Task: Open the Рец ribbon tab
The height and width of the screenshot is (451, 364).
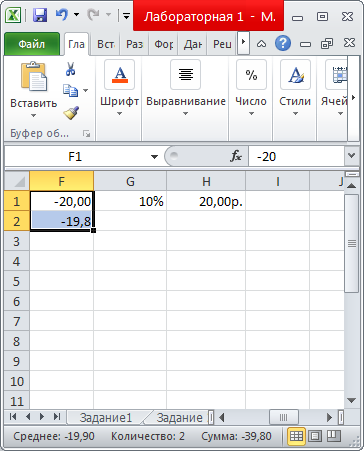Action: [222, 44]
